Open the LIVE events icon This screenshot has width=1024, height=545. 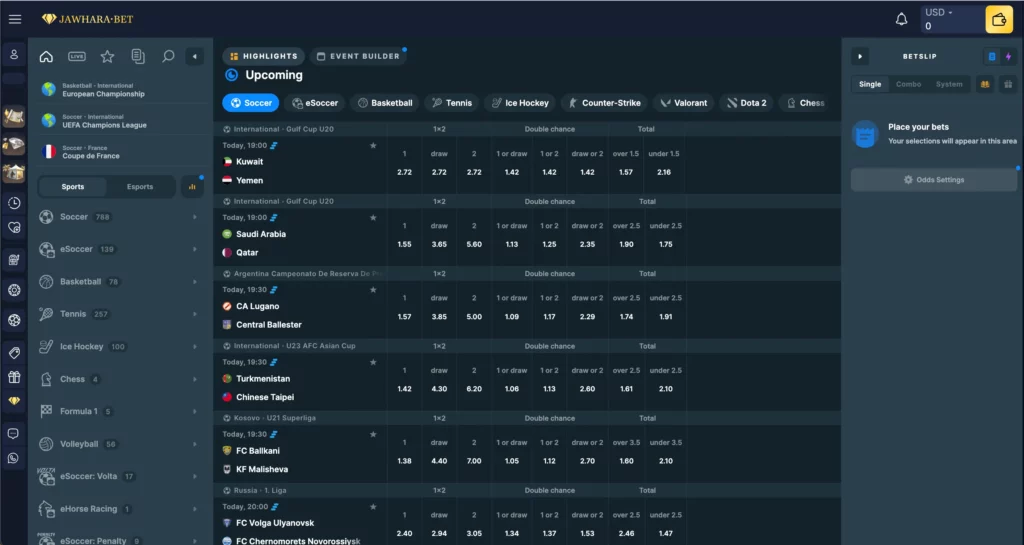coord(77,56)
